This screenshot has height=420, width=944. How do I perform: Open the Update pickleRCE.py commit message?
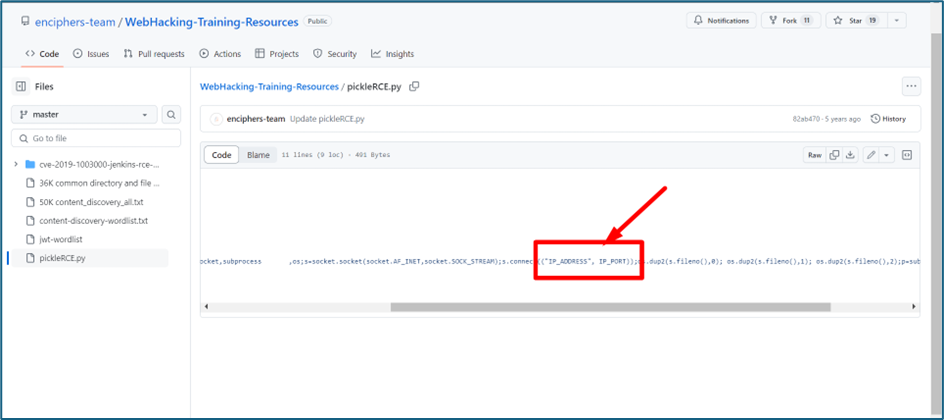327,119
